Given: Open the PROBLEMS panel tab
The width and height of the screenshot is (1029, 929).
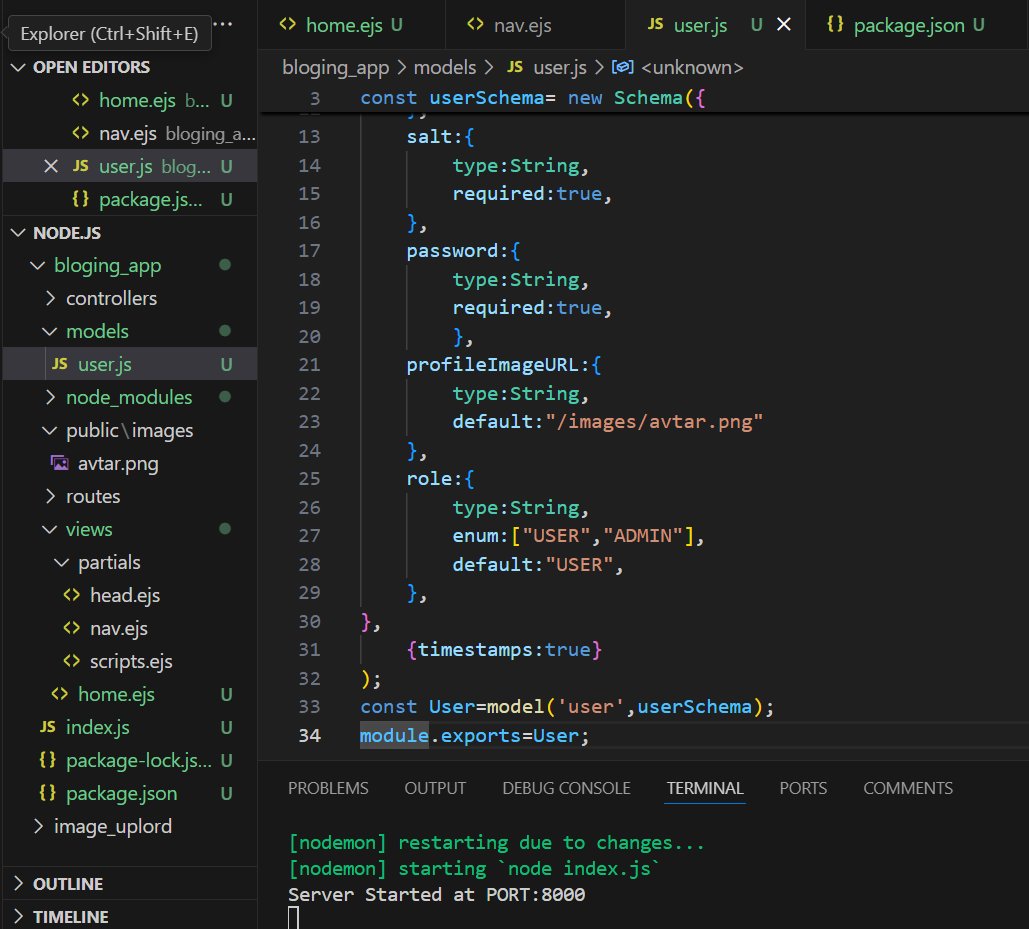Looking at the screenshot, I should click(x=328, y=788).
